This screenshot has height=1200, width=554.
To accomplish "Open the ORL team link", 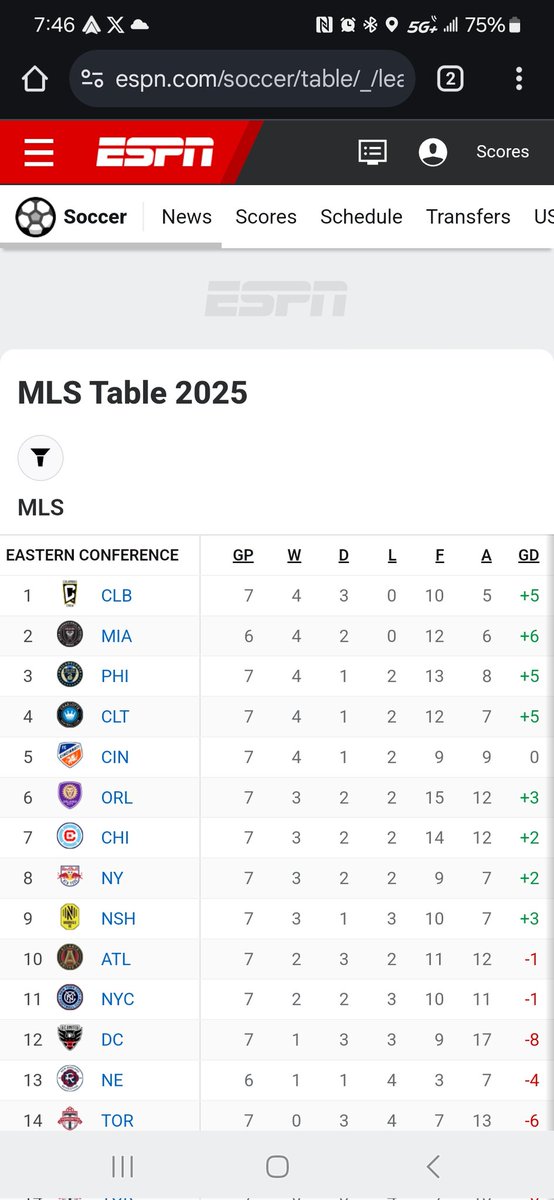I will (x=117, y=797).
